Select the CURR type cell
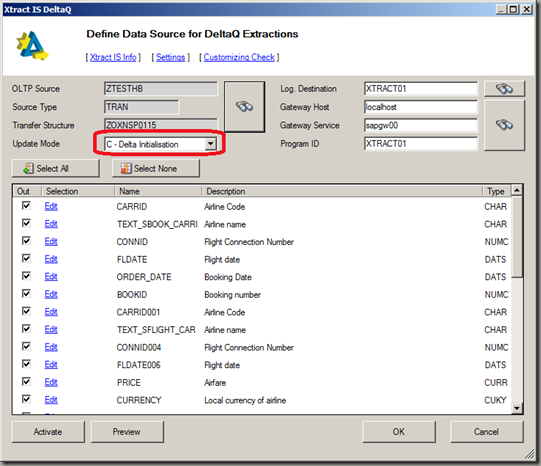The image size is (541, 466). [x=496, y=383]
